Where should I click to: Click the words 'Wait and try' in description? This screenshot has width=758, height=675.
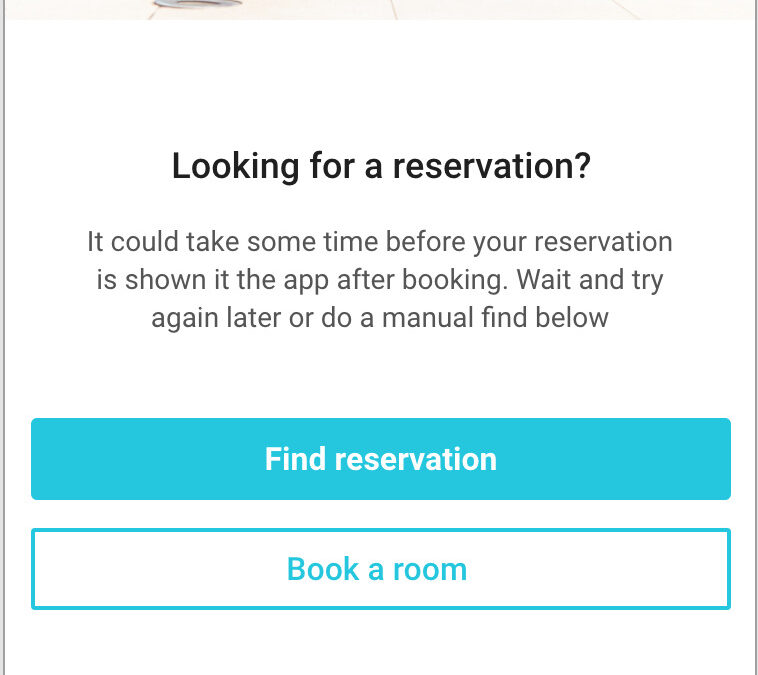pos(590,280)
